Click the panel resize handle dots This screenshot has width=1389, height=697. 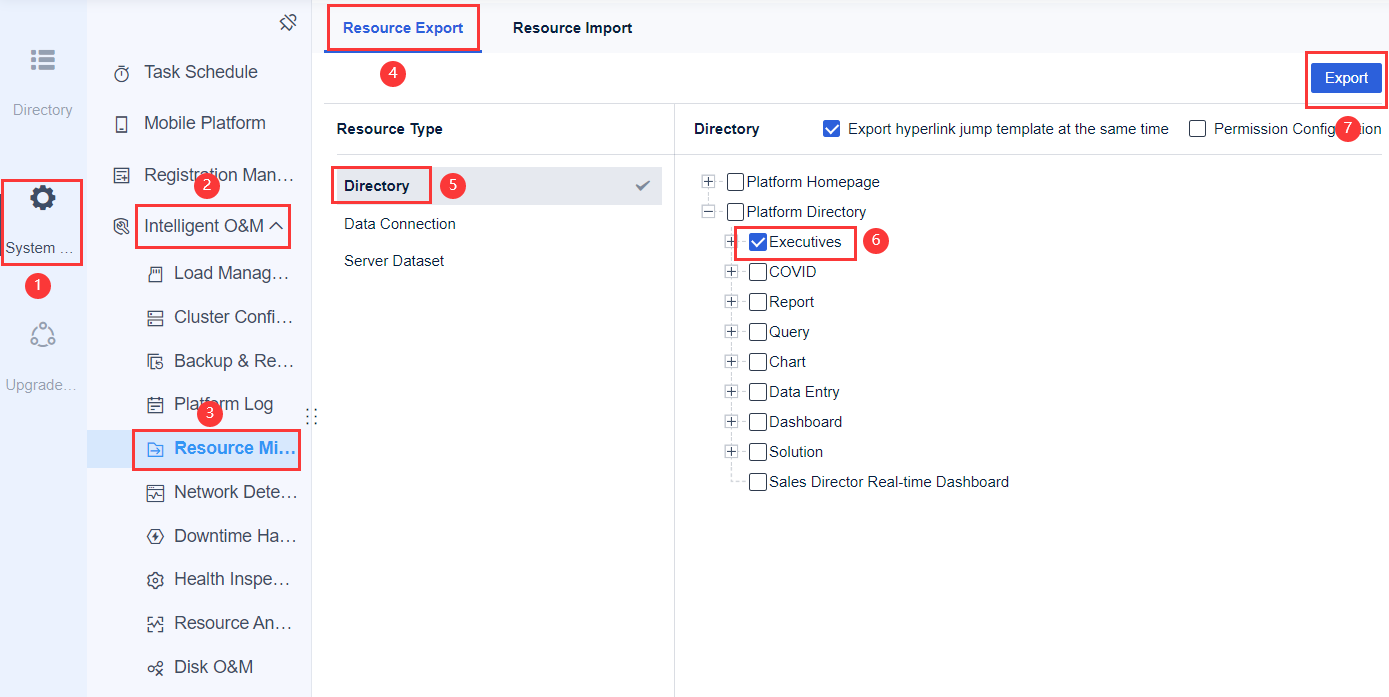pyautogui.click(x=312, y=416)
